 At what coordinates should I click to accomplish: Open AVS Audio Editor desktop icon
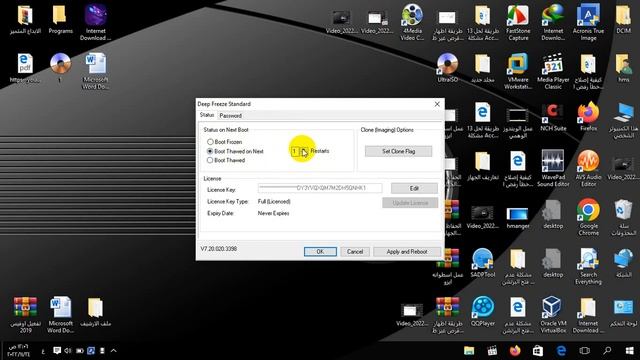tap(588, 169)
